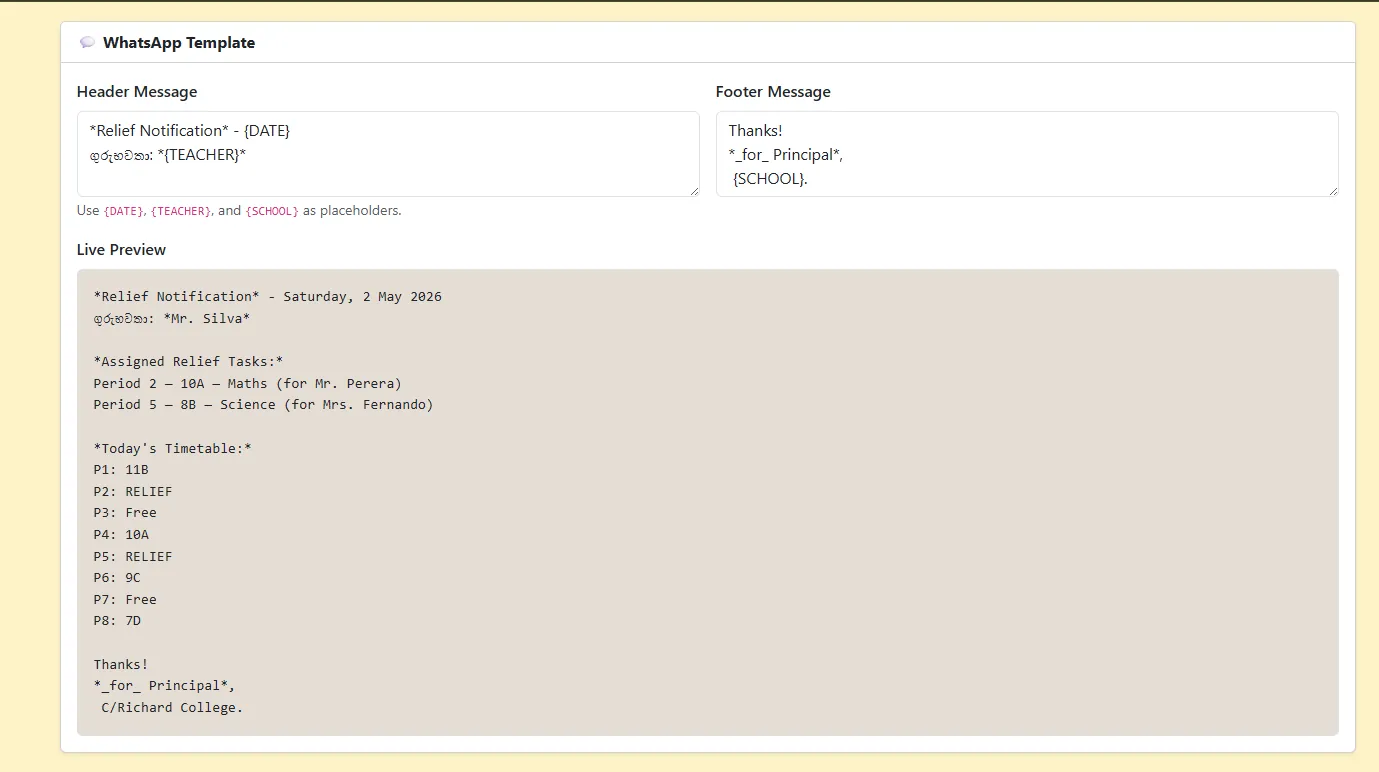Screen dimensions: 1379x772
Task: Click the preview text "*Mr. Silva*"
Action: tap(206, 319)
